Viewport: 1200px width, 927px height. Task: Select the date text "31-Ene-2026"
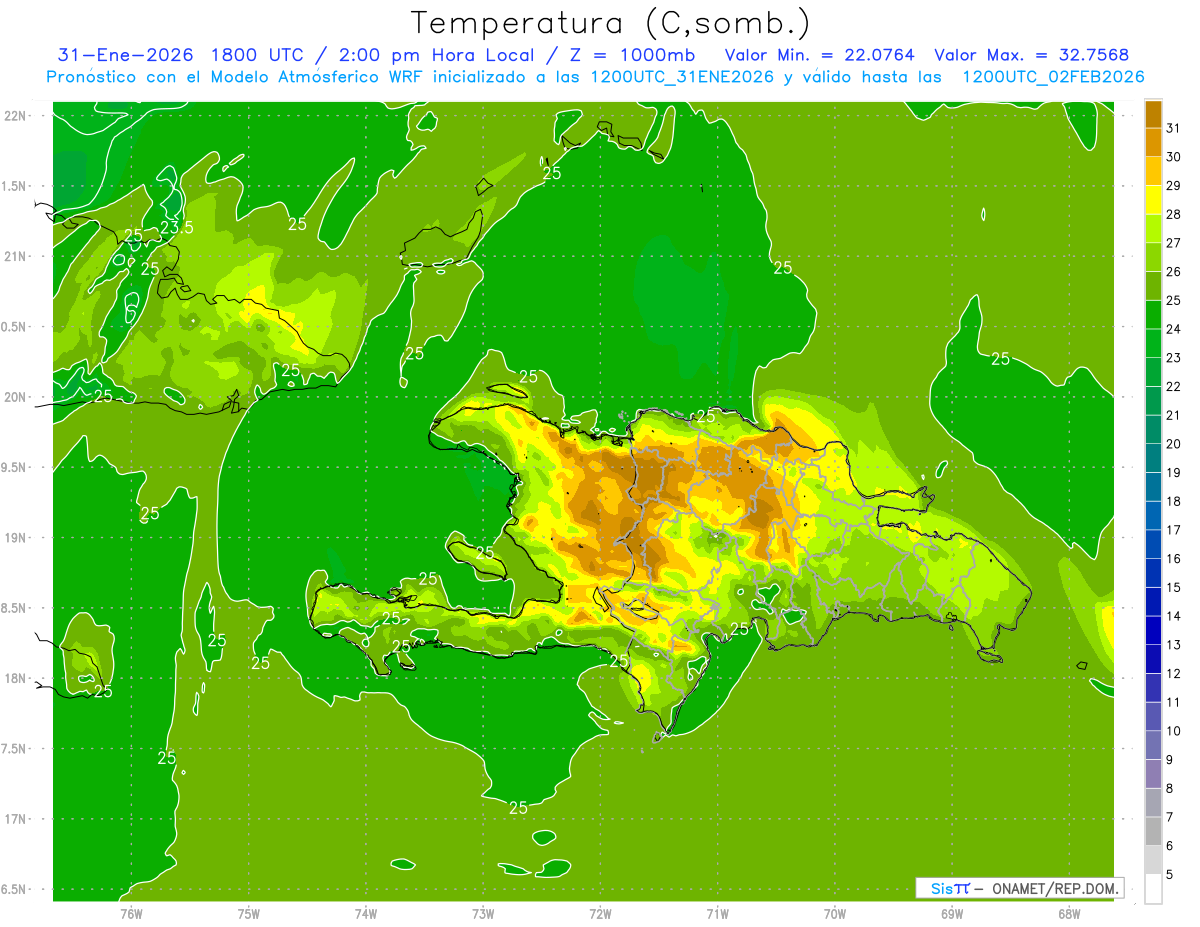click(124, 55)
